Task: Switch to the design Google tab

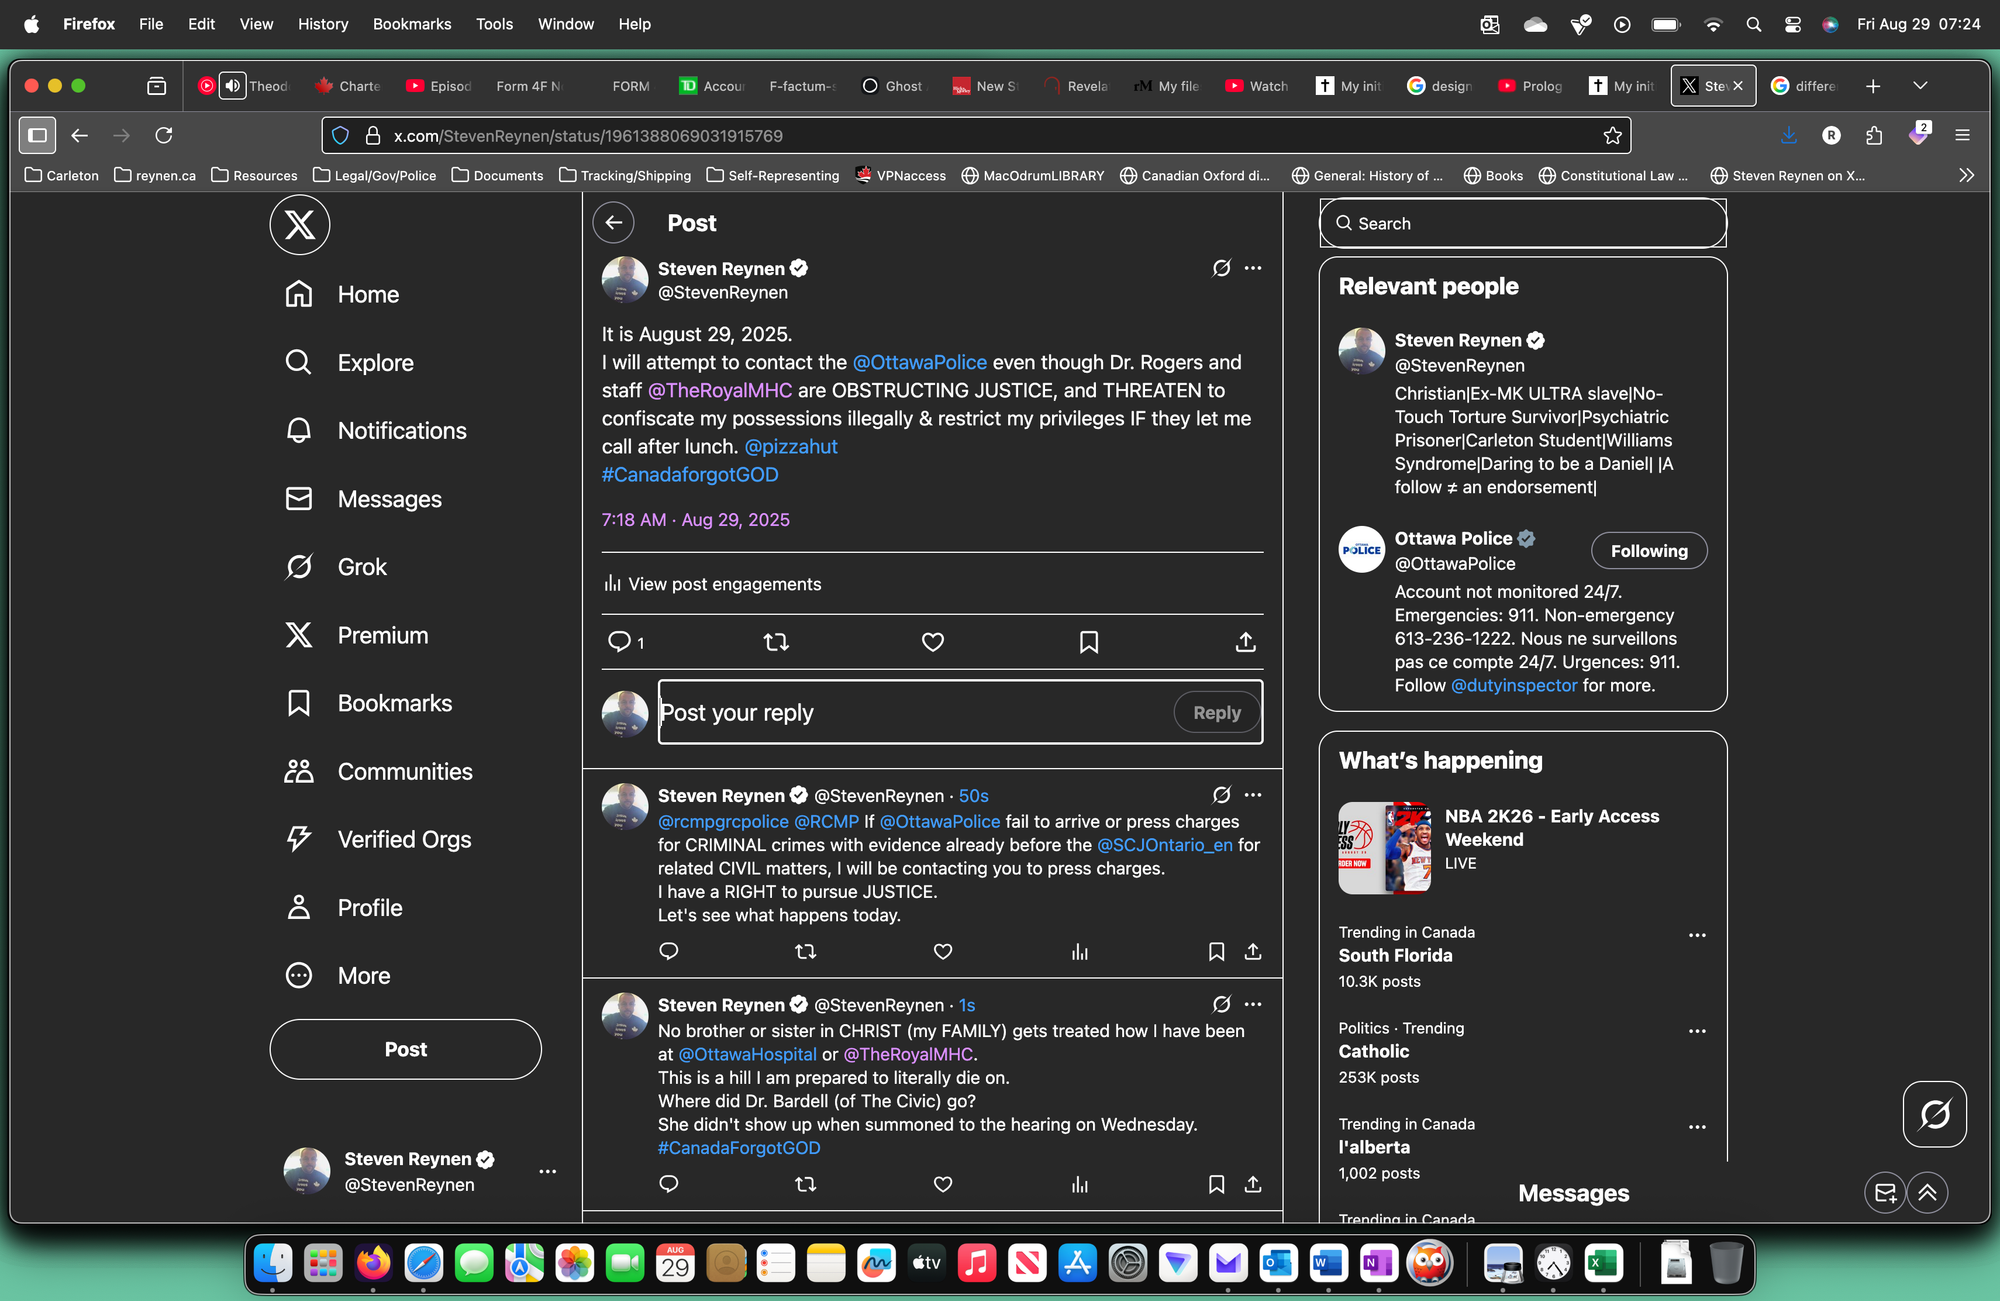Action: (x=1440, y=86)
